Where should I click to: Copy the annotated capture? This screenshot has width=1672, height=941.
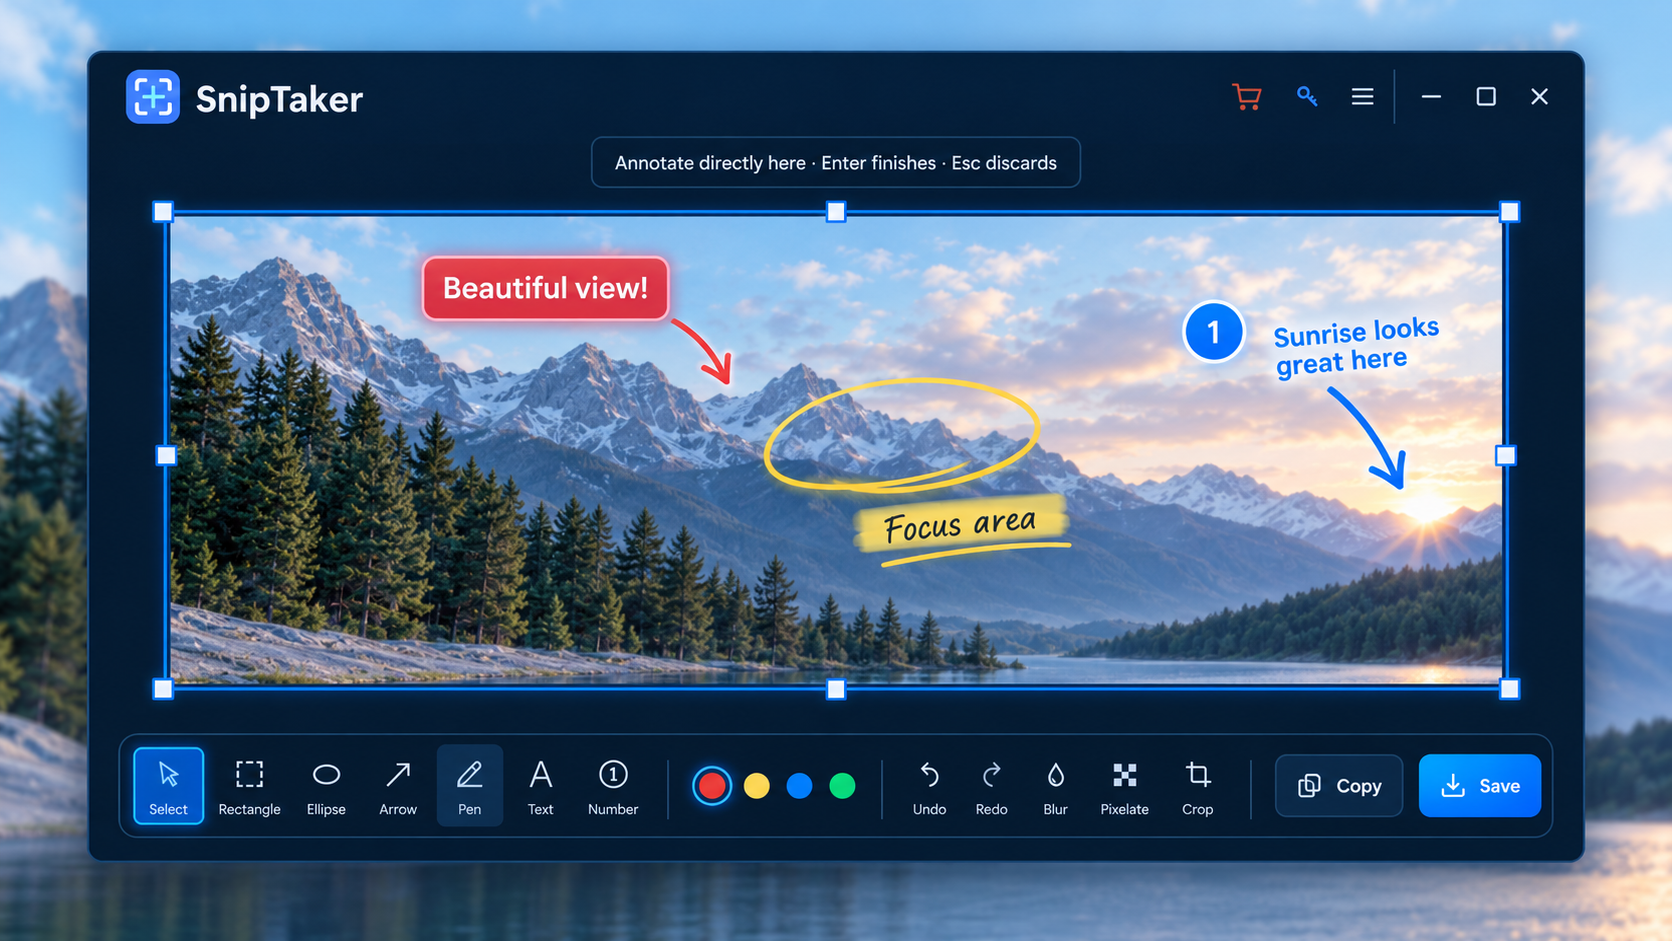point(1339,786)
